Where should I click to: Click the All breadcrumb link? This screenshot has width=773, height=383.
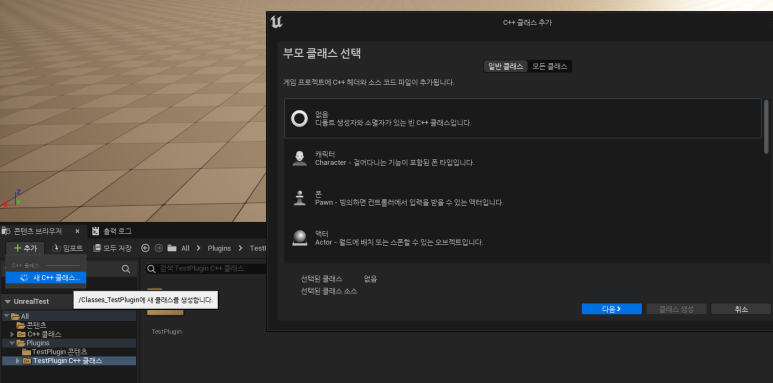point(185,248)
